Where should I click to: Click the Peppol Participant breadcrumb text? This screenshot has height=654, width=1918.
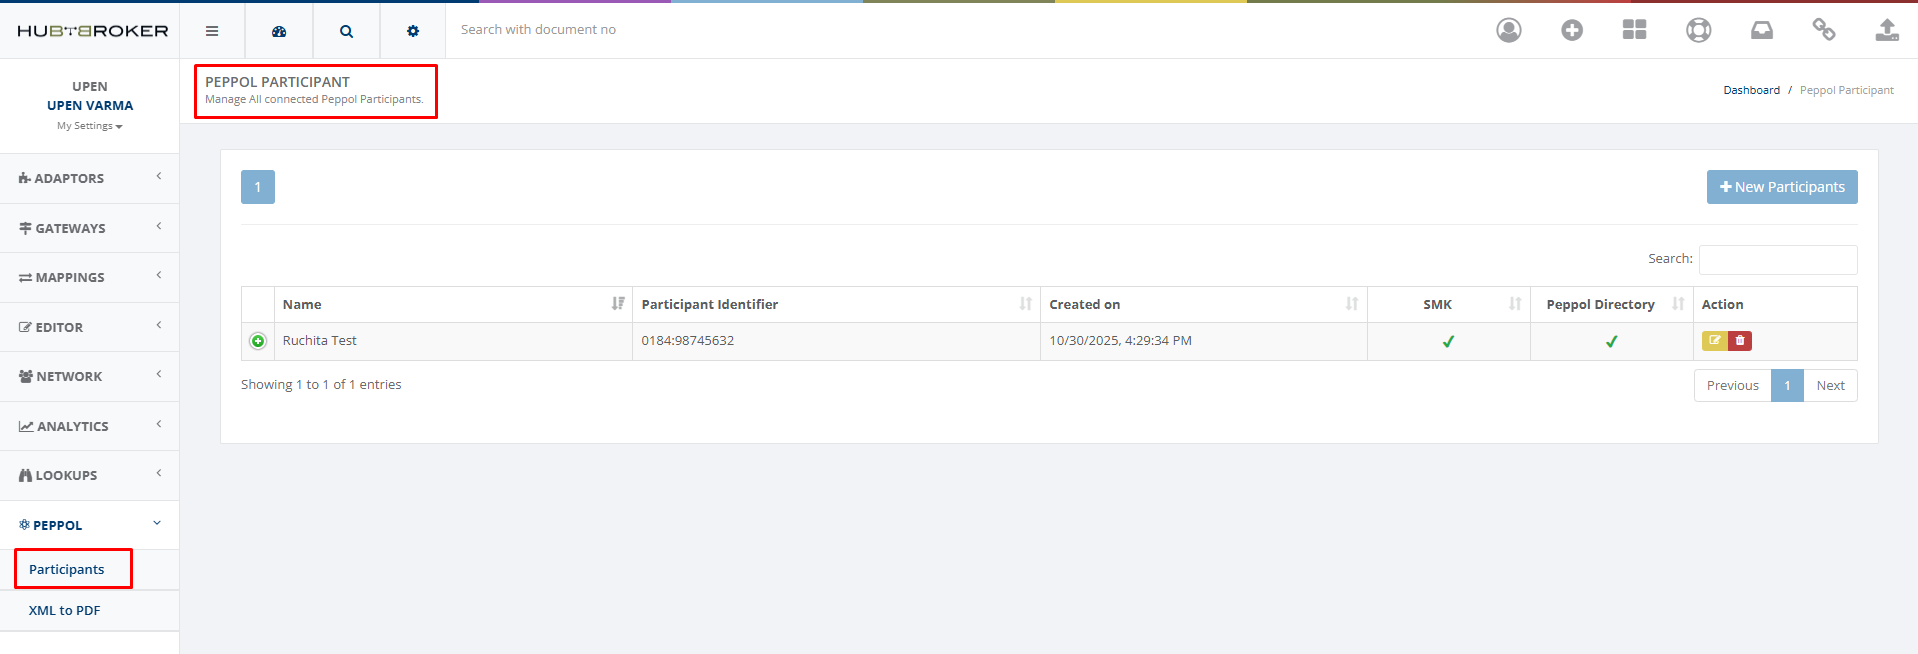pos(1846,90)
